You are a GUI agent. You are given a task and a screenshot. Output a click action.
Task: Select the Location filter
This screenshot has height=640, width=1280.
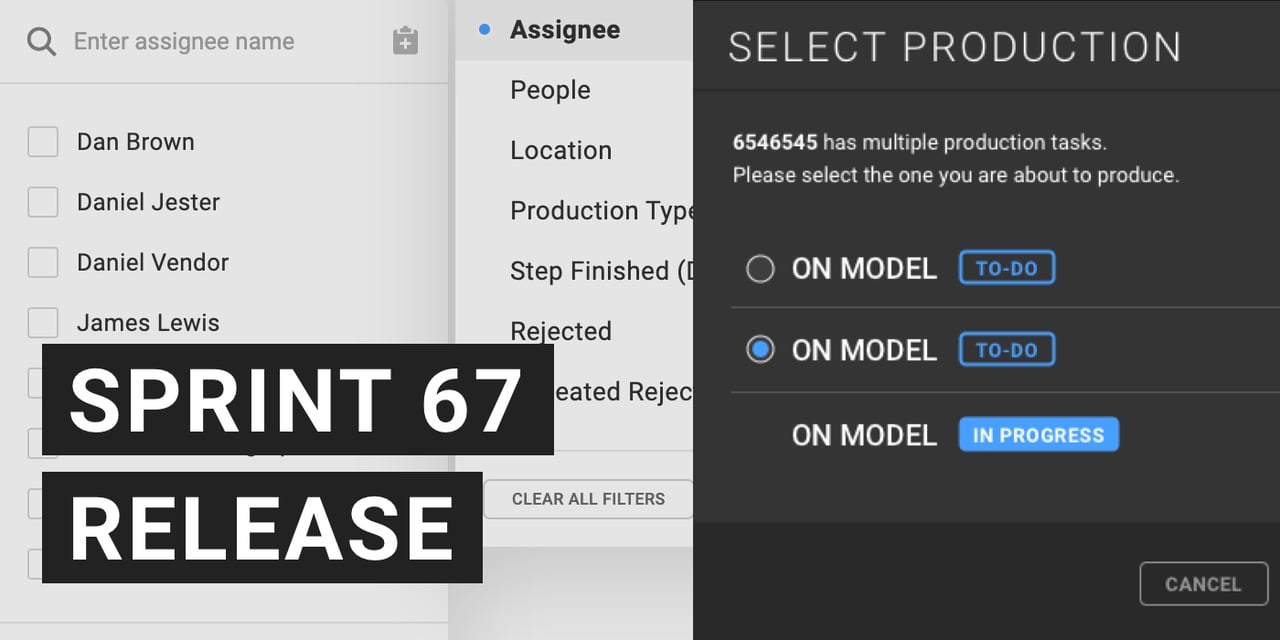561,150
